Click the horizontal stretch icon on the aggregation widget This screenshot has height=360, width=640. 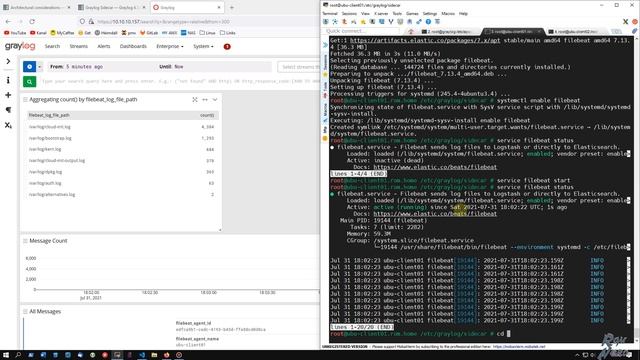click(205, 100)
